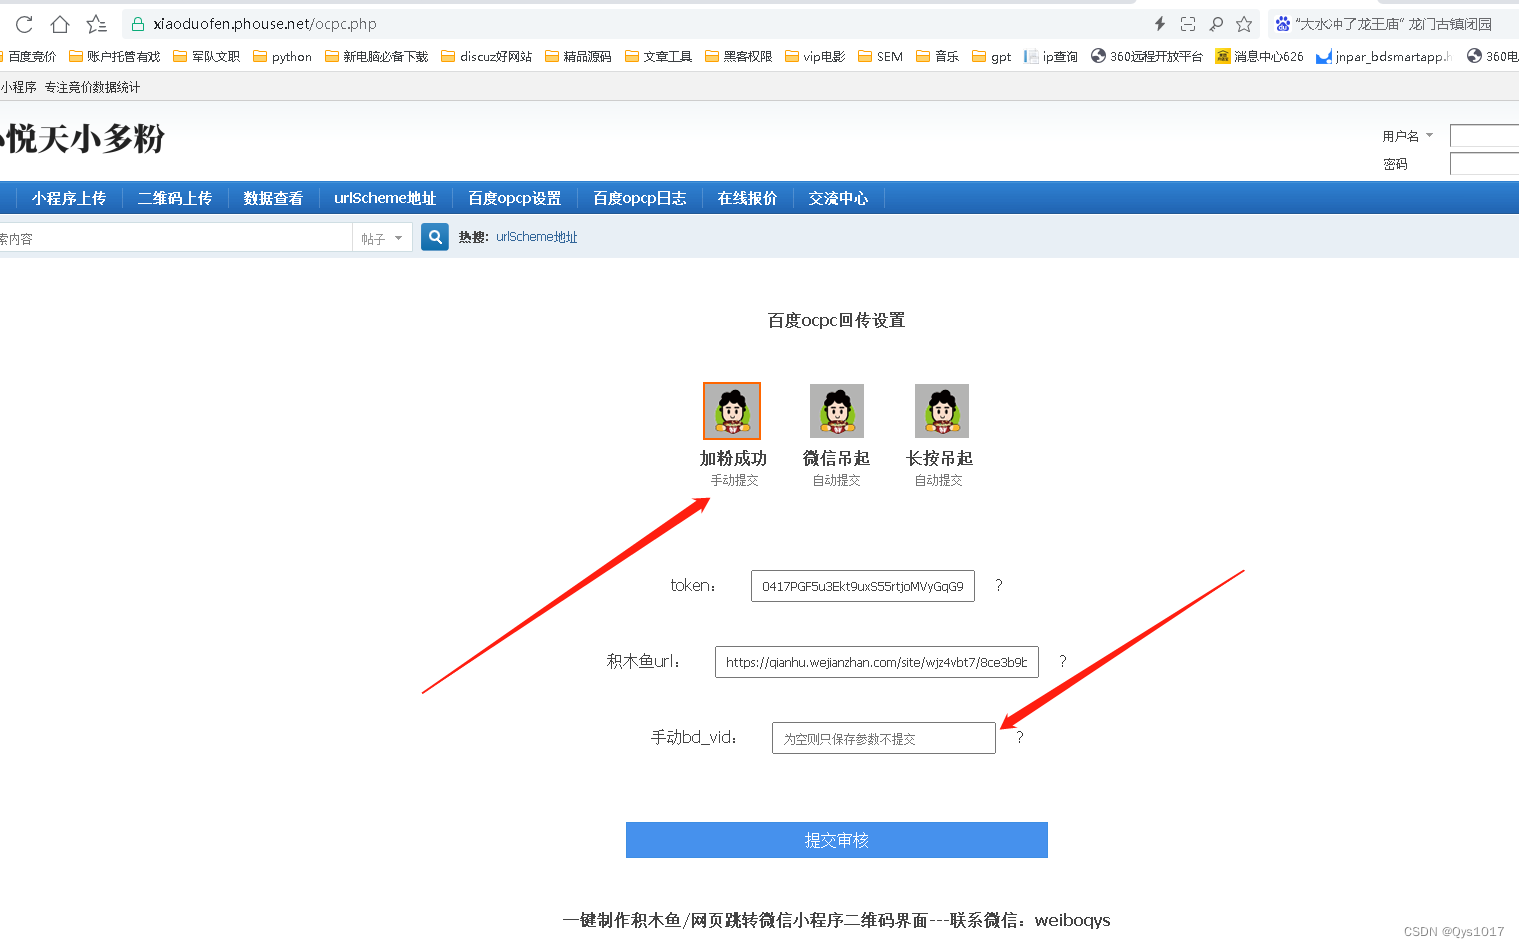Open the 文章工具 bookmark folder
1519x948 pixels.
[x=658, y=57]
